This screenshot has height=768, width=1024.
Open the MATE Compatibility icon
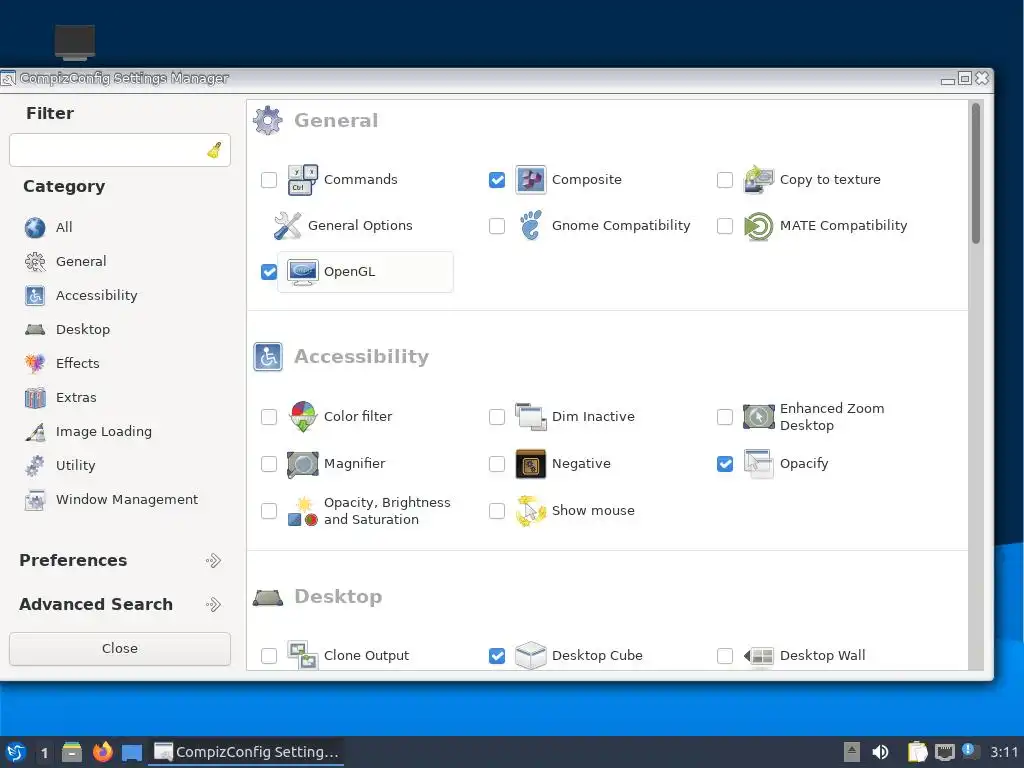(x=758, y=226)
